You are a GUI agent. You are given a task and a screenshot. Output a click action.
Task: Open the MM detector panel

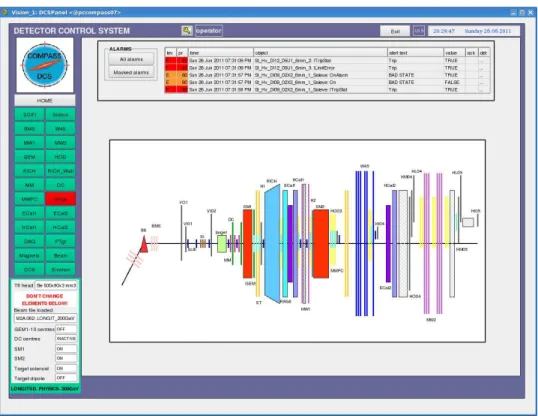tap(30, 185)
